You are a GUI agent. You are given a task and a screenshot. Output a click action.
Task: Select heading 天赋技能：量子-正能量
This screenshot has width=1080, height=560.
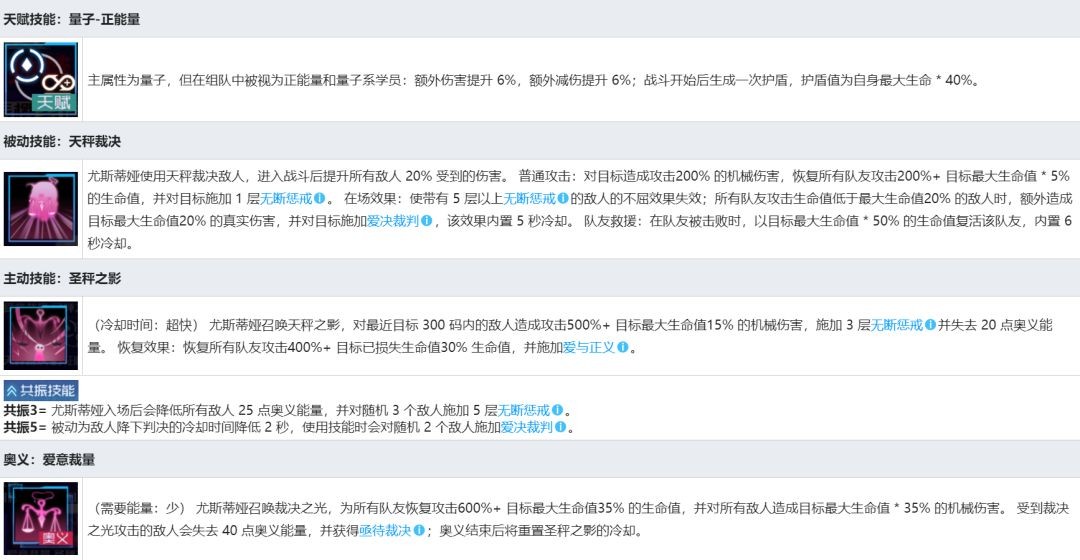pos(72,19)
